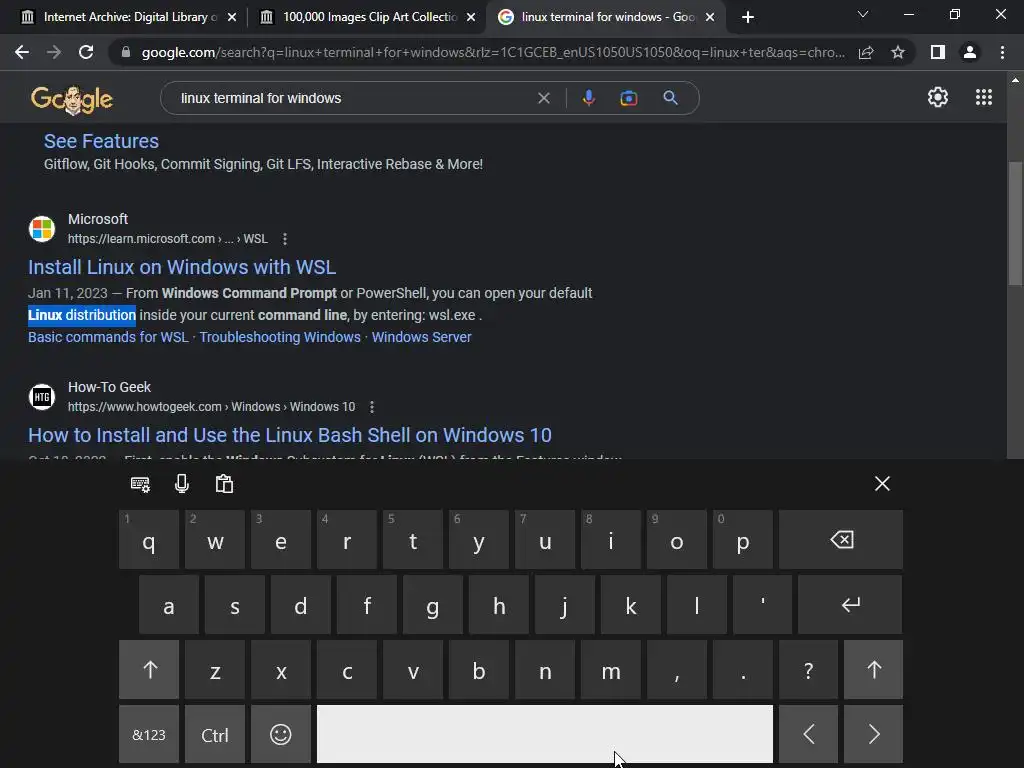
Task: Tap the Enter key on keyboard
Action: point(850,605)
